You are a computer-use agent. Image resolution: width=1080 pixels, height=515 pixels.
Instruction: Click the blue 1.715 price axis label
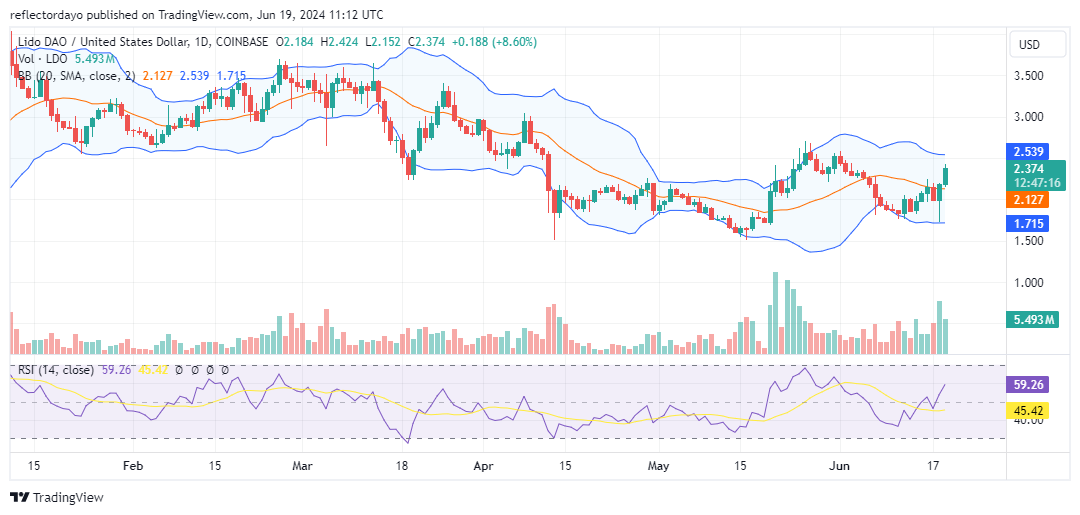click(1029, 223)
